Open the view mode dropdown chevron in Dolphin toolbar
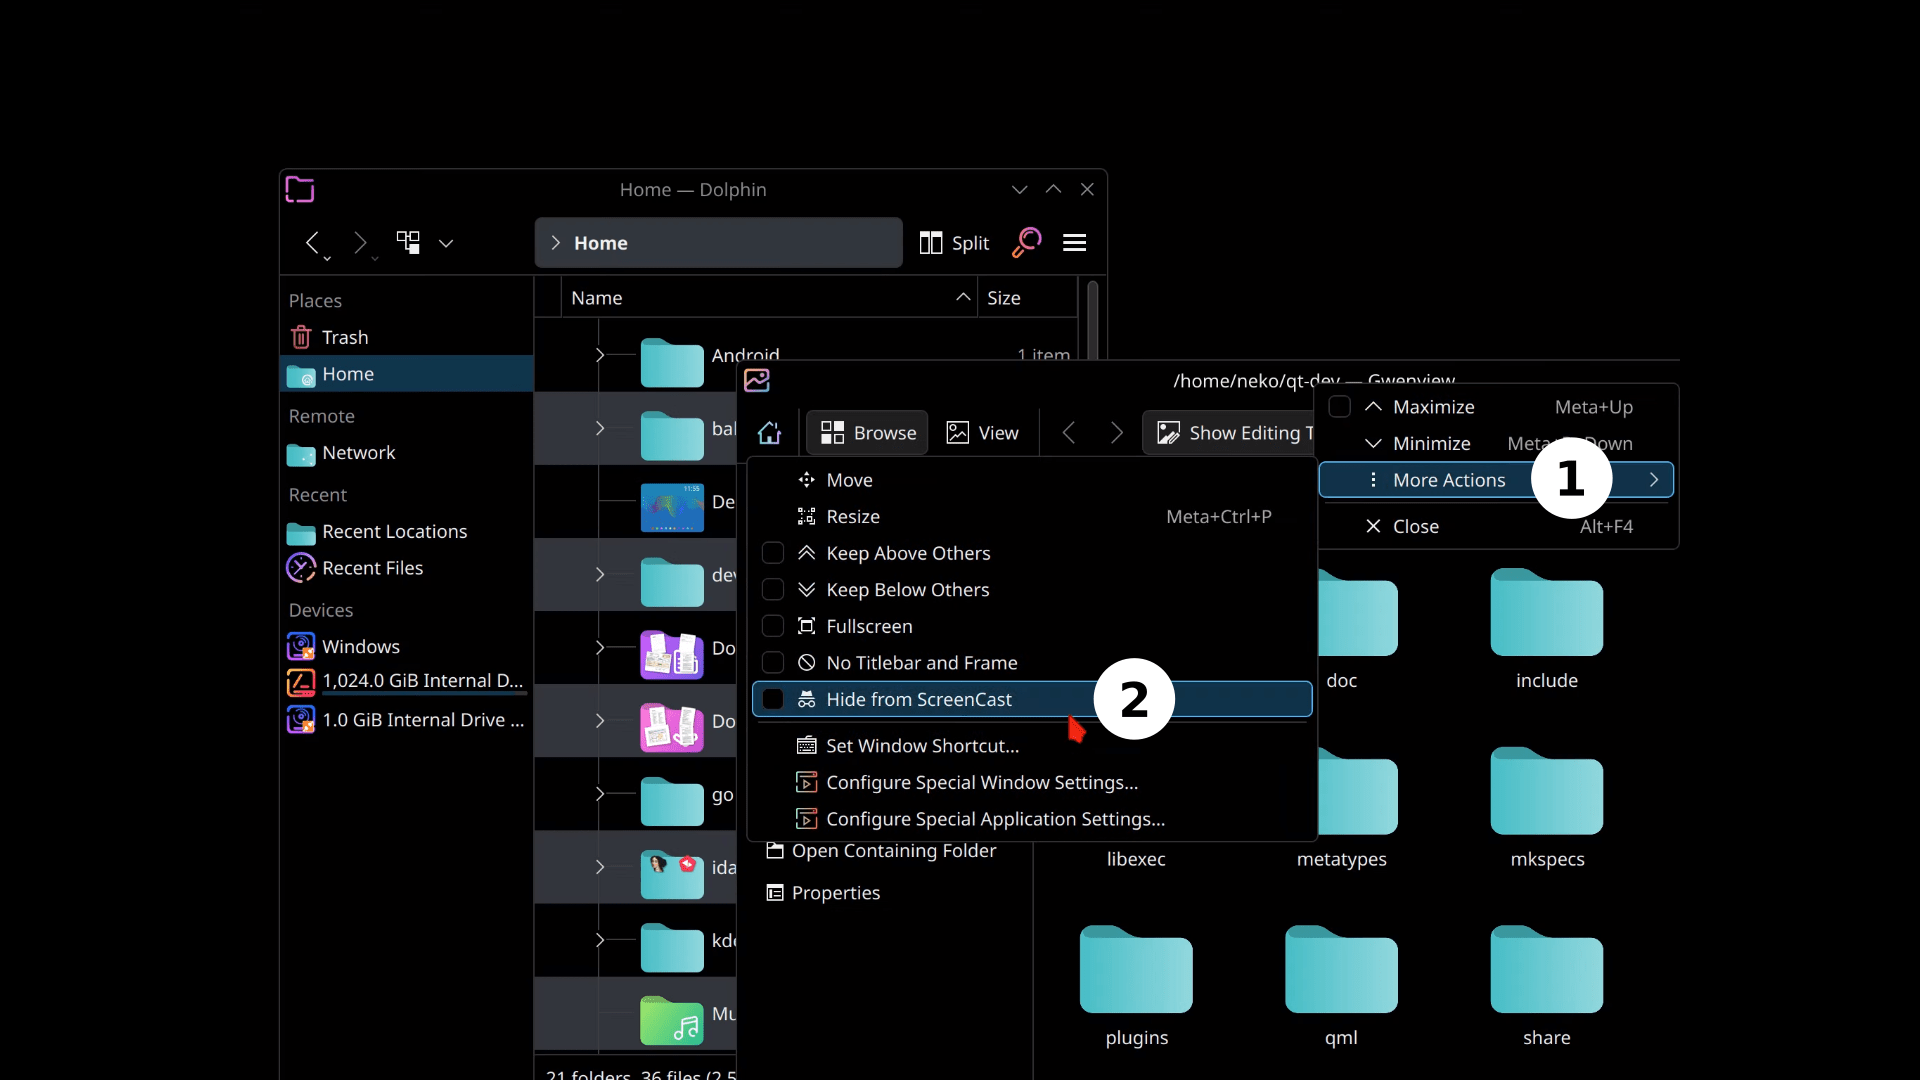 point(447,243)
